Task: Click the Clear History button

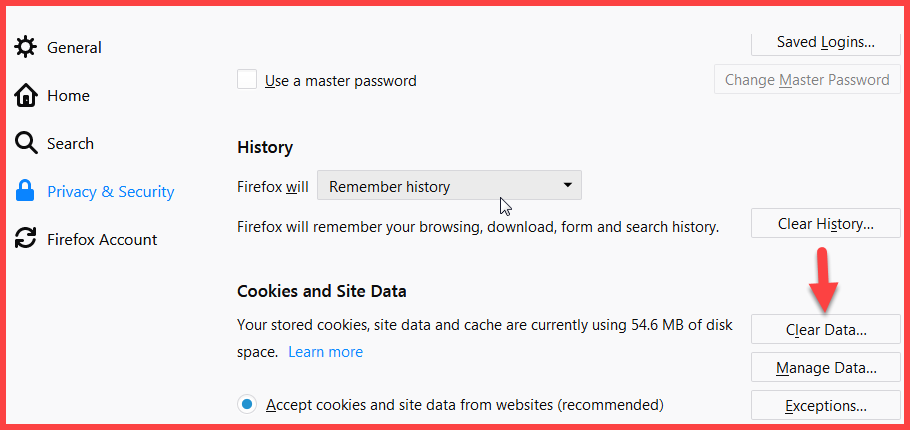Action: 825,223
